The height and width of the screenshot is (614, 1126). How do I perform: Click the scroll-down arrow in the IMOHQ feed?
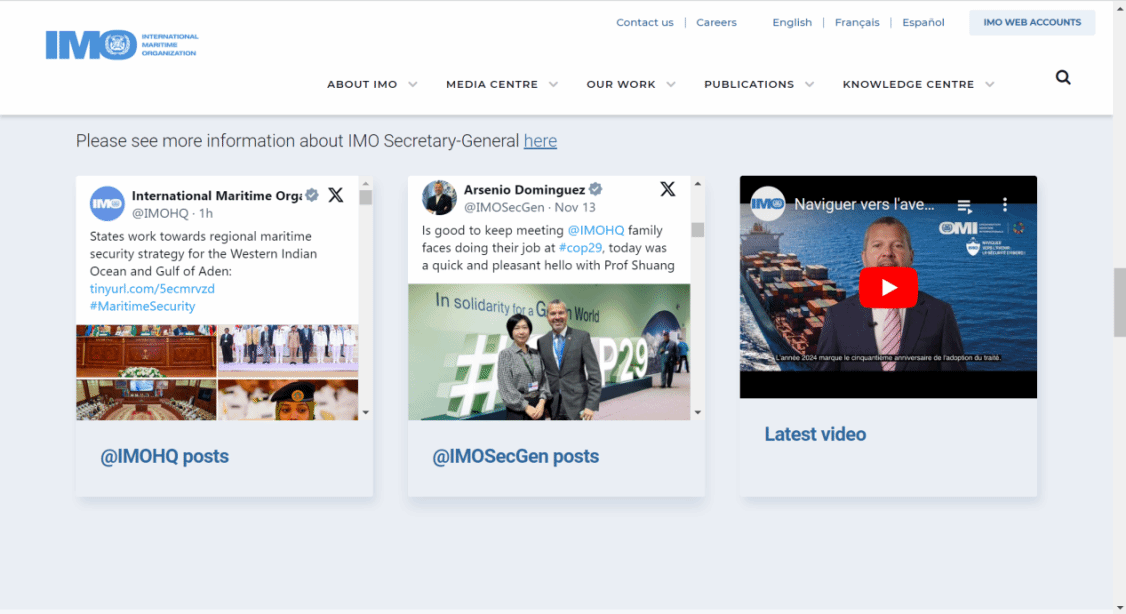click(365, 412)
